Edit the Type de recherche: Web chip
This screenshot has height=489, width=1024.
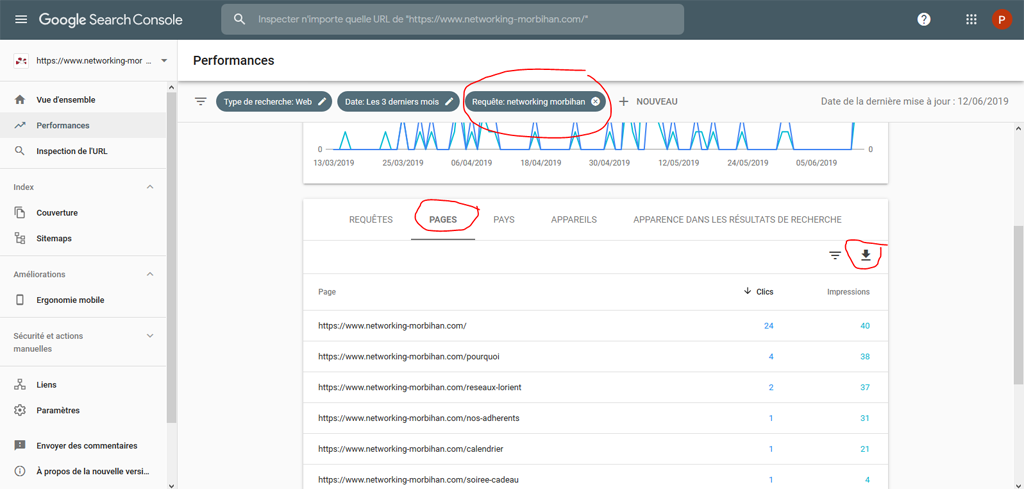(x=274, y=102)
